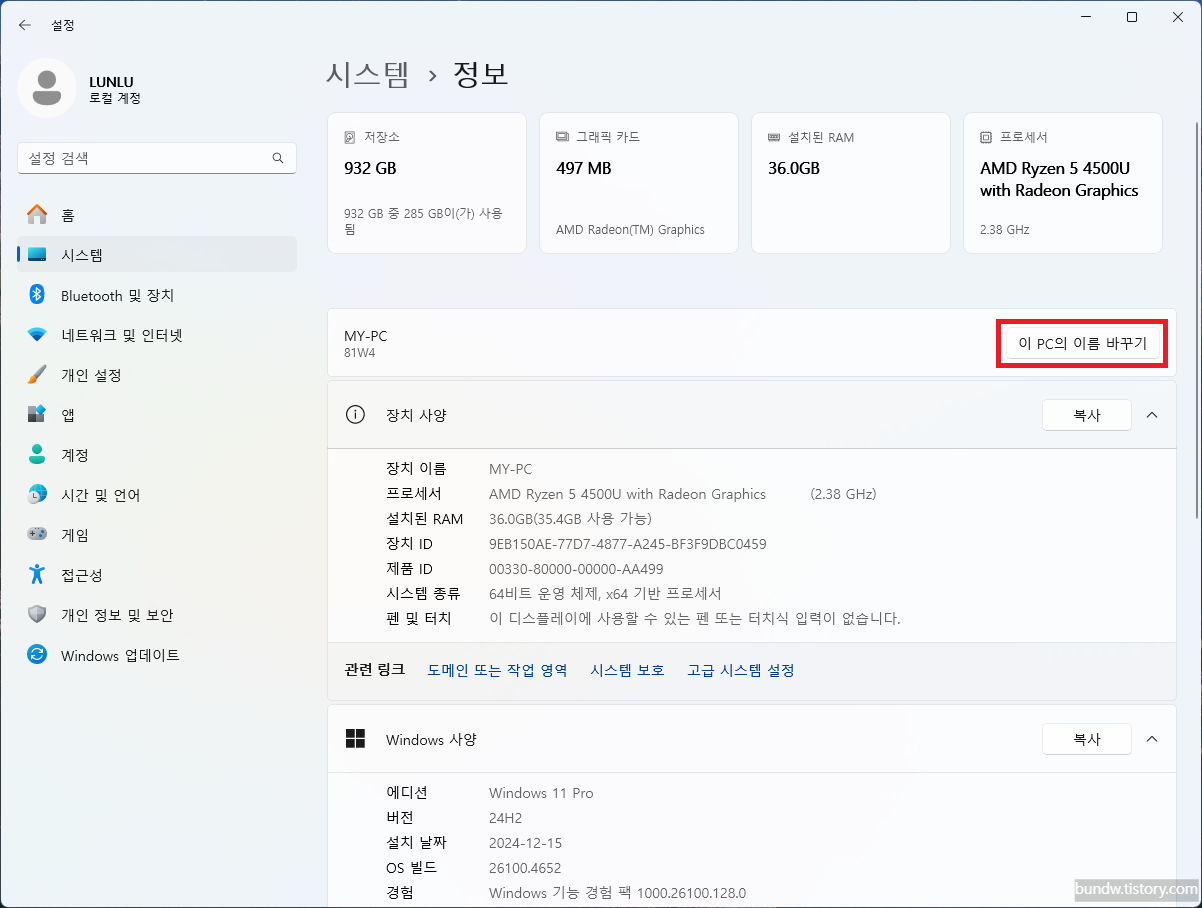Click the 81W4 model text under MY-PC
The height and width of the screenshot is (908, 1202).
click(360, 353)
